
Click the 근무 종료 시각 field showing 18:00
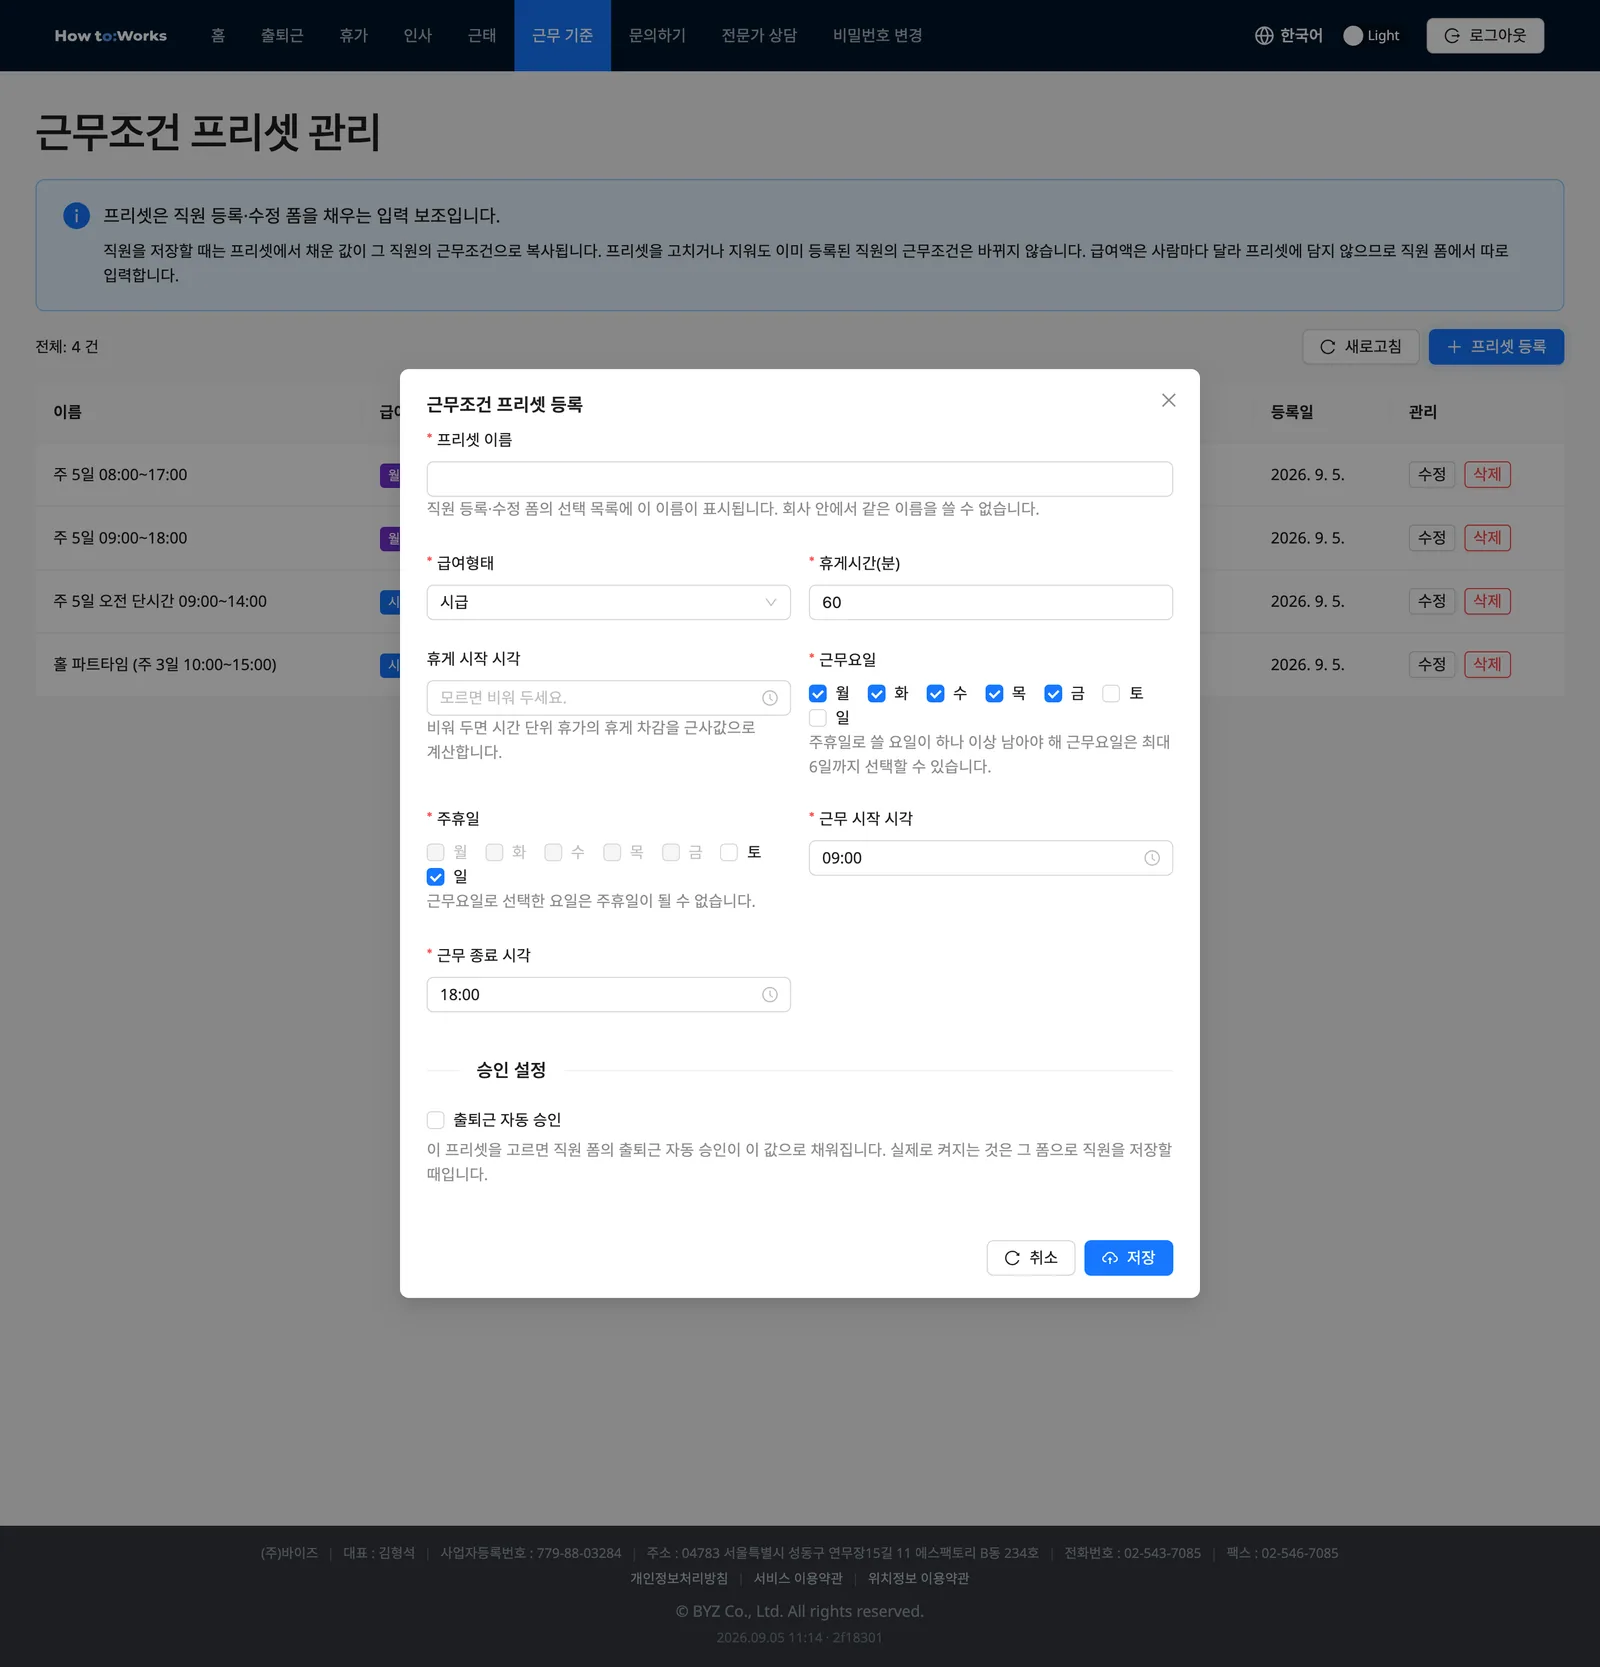[x=608, y=995]
